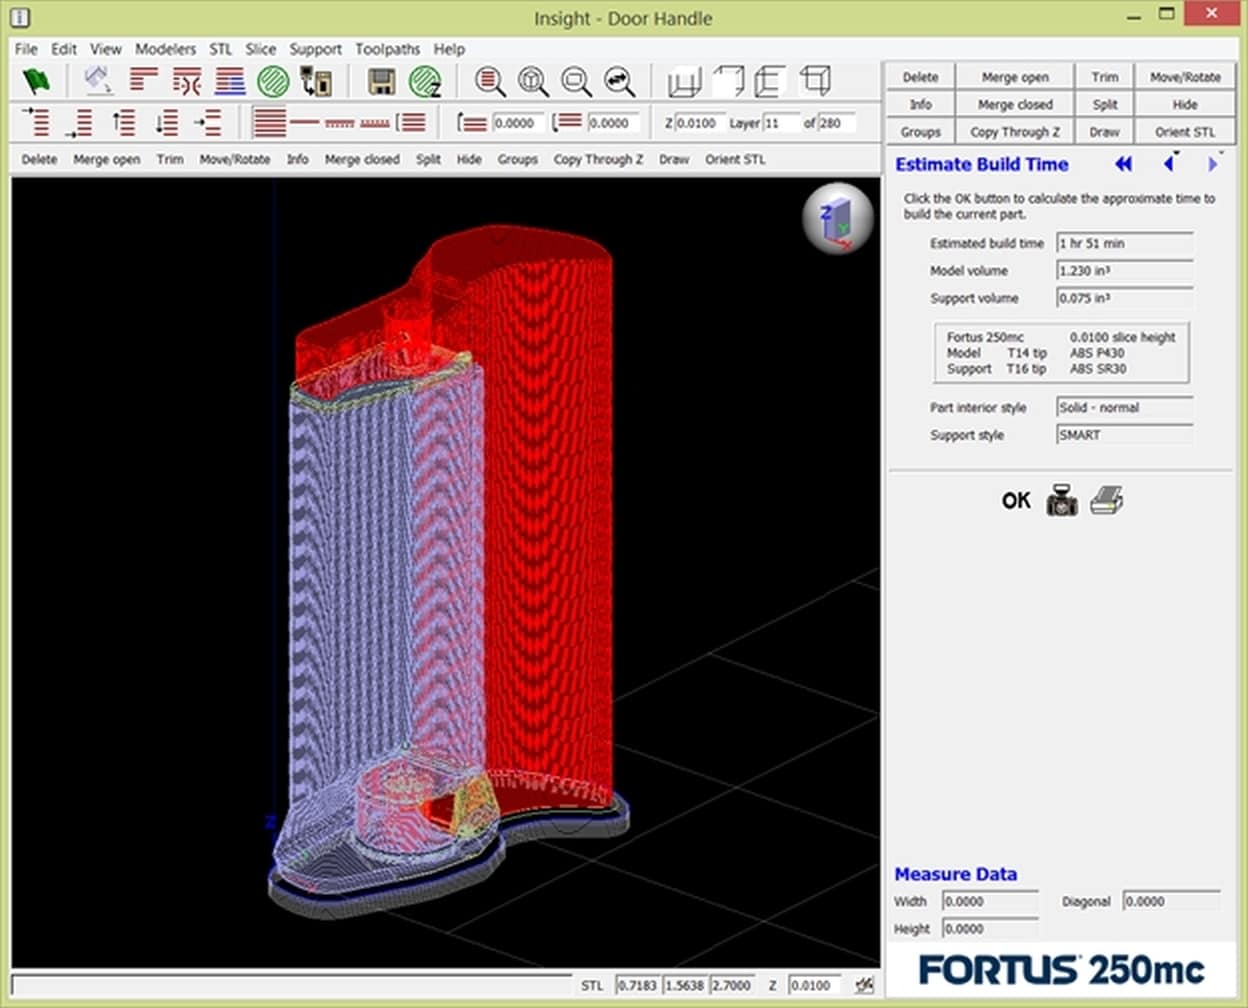Open the Toolpaths menu
The width and height of the screenshot is (1248, 1008).
387,49
